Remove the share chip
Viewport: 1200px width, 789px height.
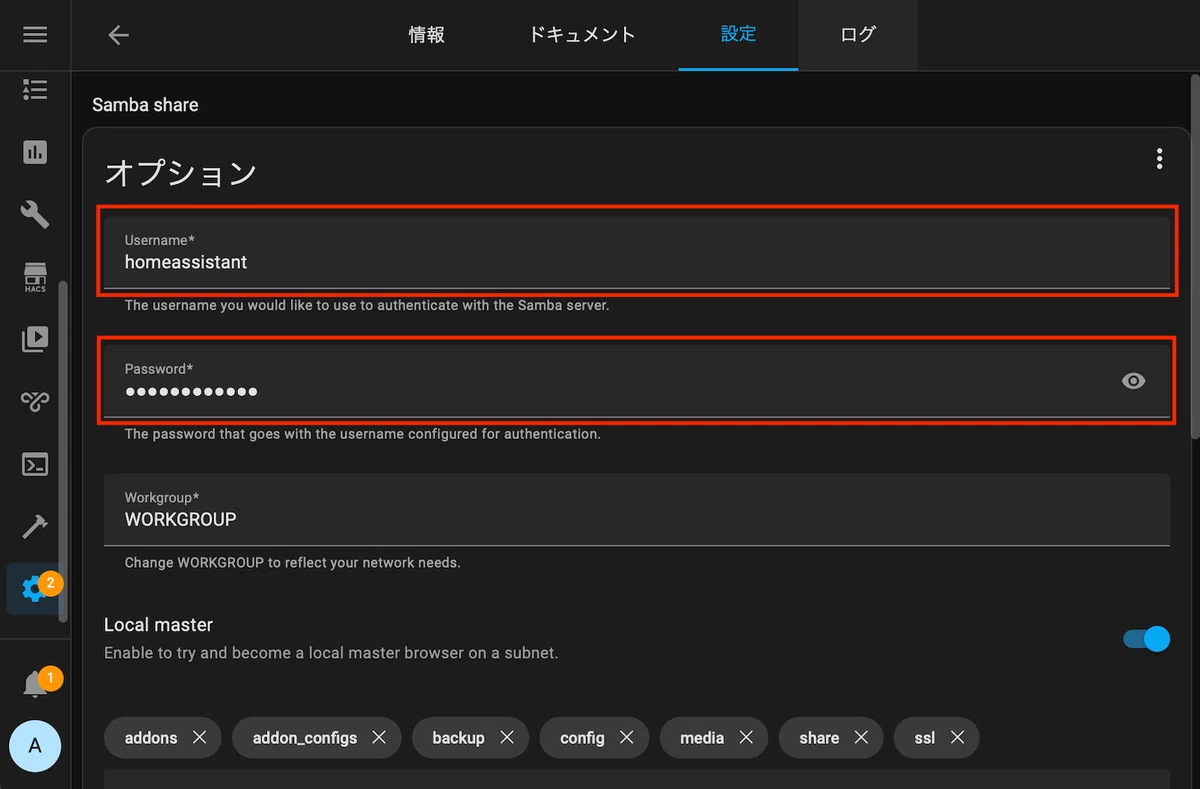point(861,737)
